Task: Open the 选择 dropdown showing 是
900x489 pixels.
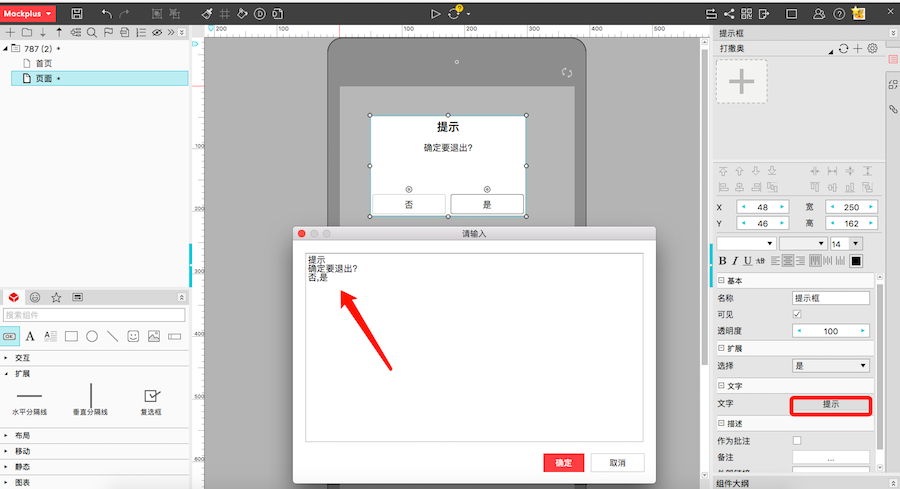Action: tap(831, 366)
